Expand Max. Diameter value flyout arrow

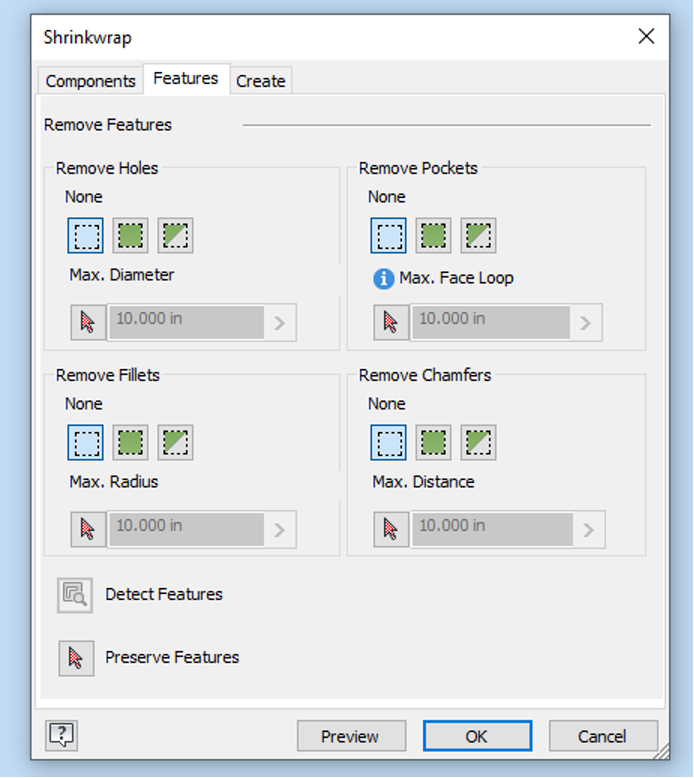tap(280, 323)
